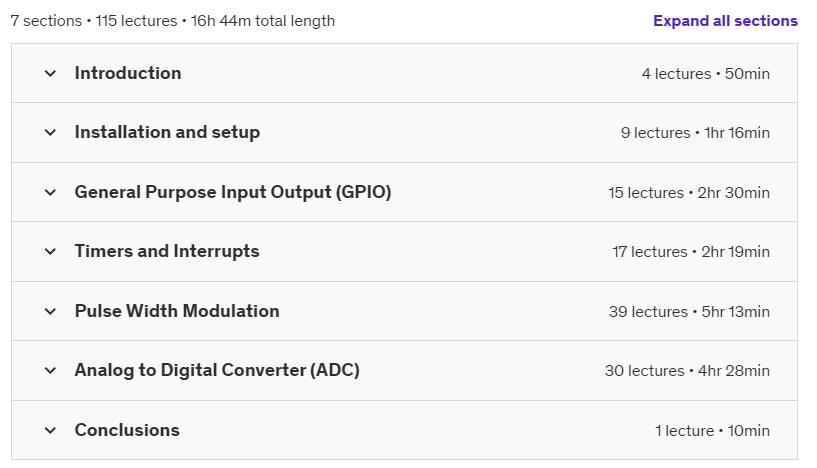This screenshot has width=817, height=468.
Task: Open the Conclusions section chevron
Action: coord(50,430)
